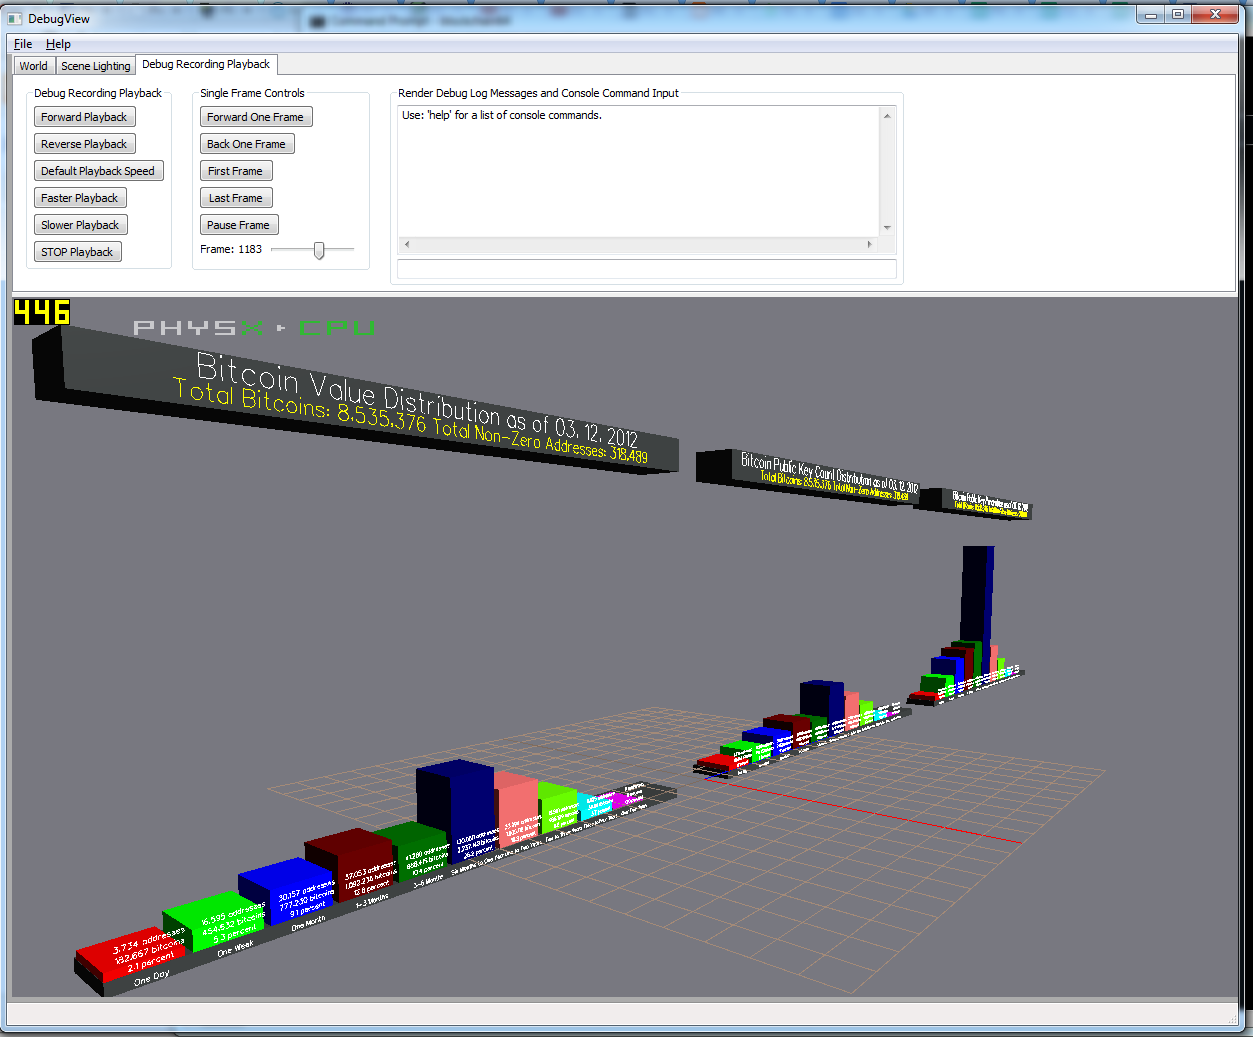The height and width of the screenshot is (1037, 1253).
Task: Reset to Default Playback Speed
Action: pyautogui.click(x=98, y=171)
